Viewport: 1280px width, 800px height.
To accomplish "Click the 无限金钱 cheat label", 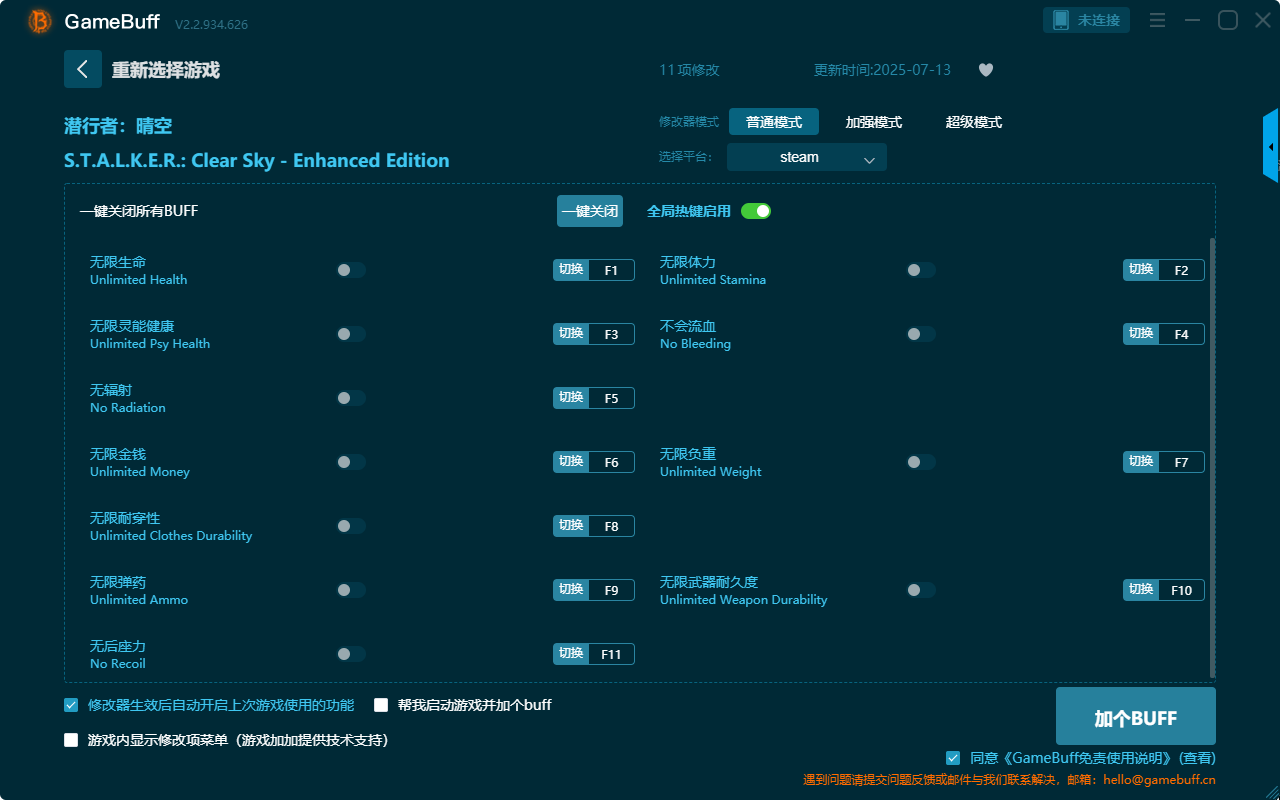I will [x=118, y=454].
